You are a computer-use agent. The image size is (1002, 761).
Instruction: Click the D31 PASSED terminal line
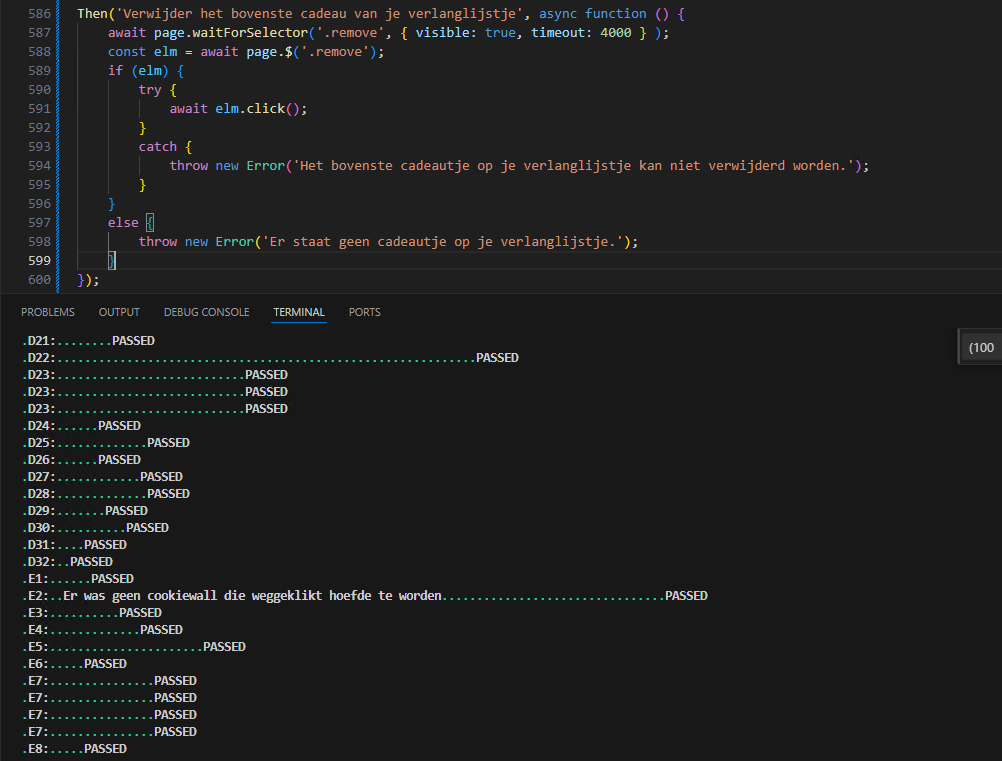coord(75,545)
